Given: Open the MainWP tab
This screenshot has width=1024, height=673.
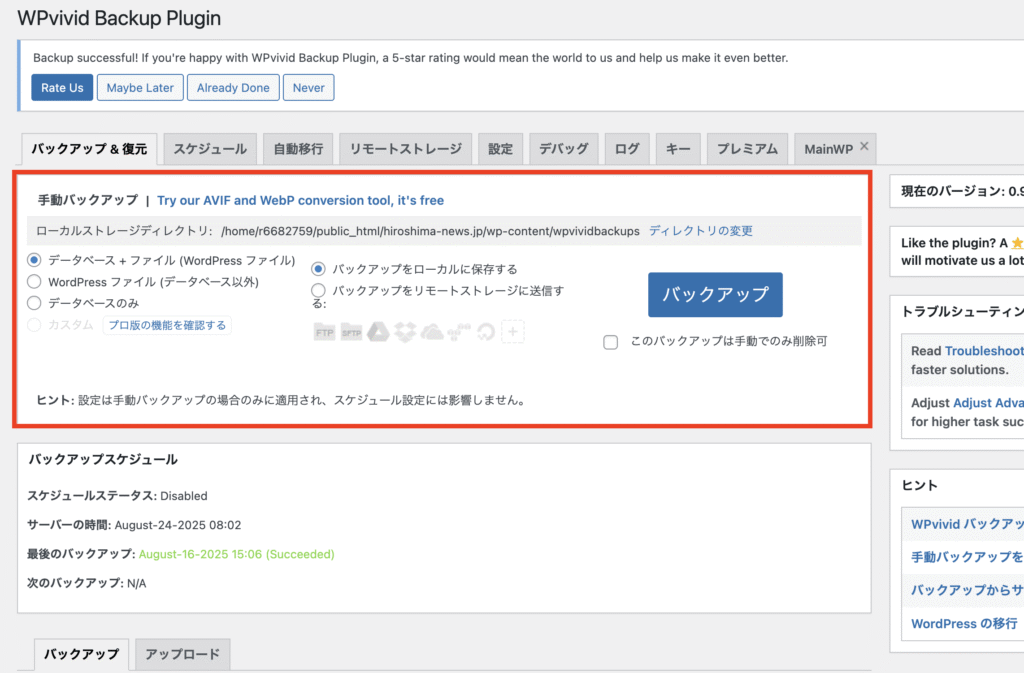Looking at the screenshot, I should coord(829,149).
